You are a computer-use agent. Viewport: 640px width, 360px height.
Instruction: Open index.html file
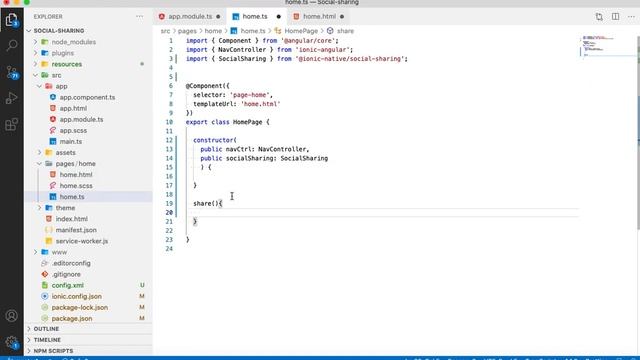tap(71, 219)
